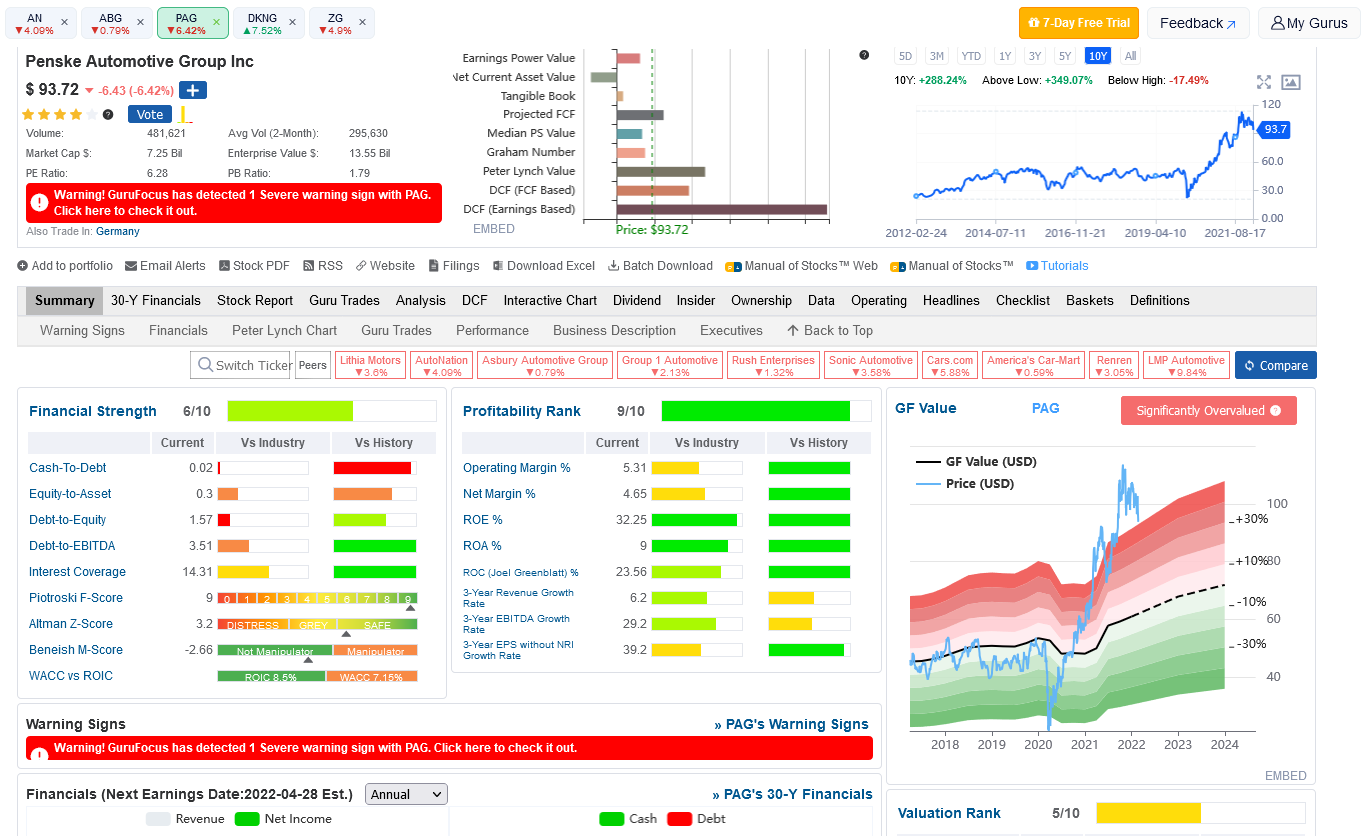Click the blue plus button beside price
Viewport: 1363px width, 836px height.
(193, 90)
